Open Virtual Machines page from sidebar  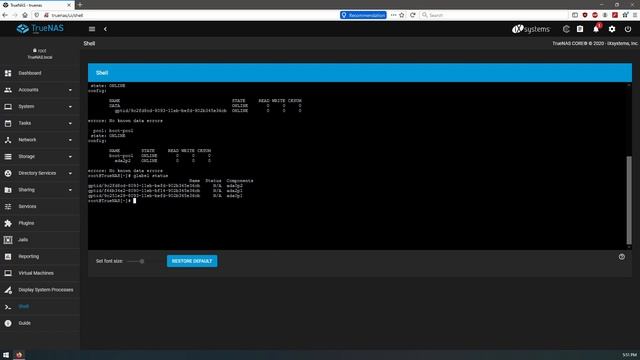pyautogui.click(x=40, y=273)
